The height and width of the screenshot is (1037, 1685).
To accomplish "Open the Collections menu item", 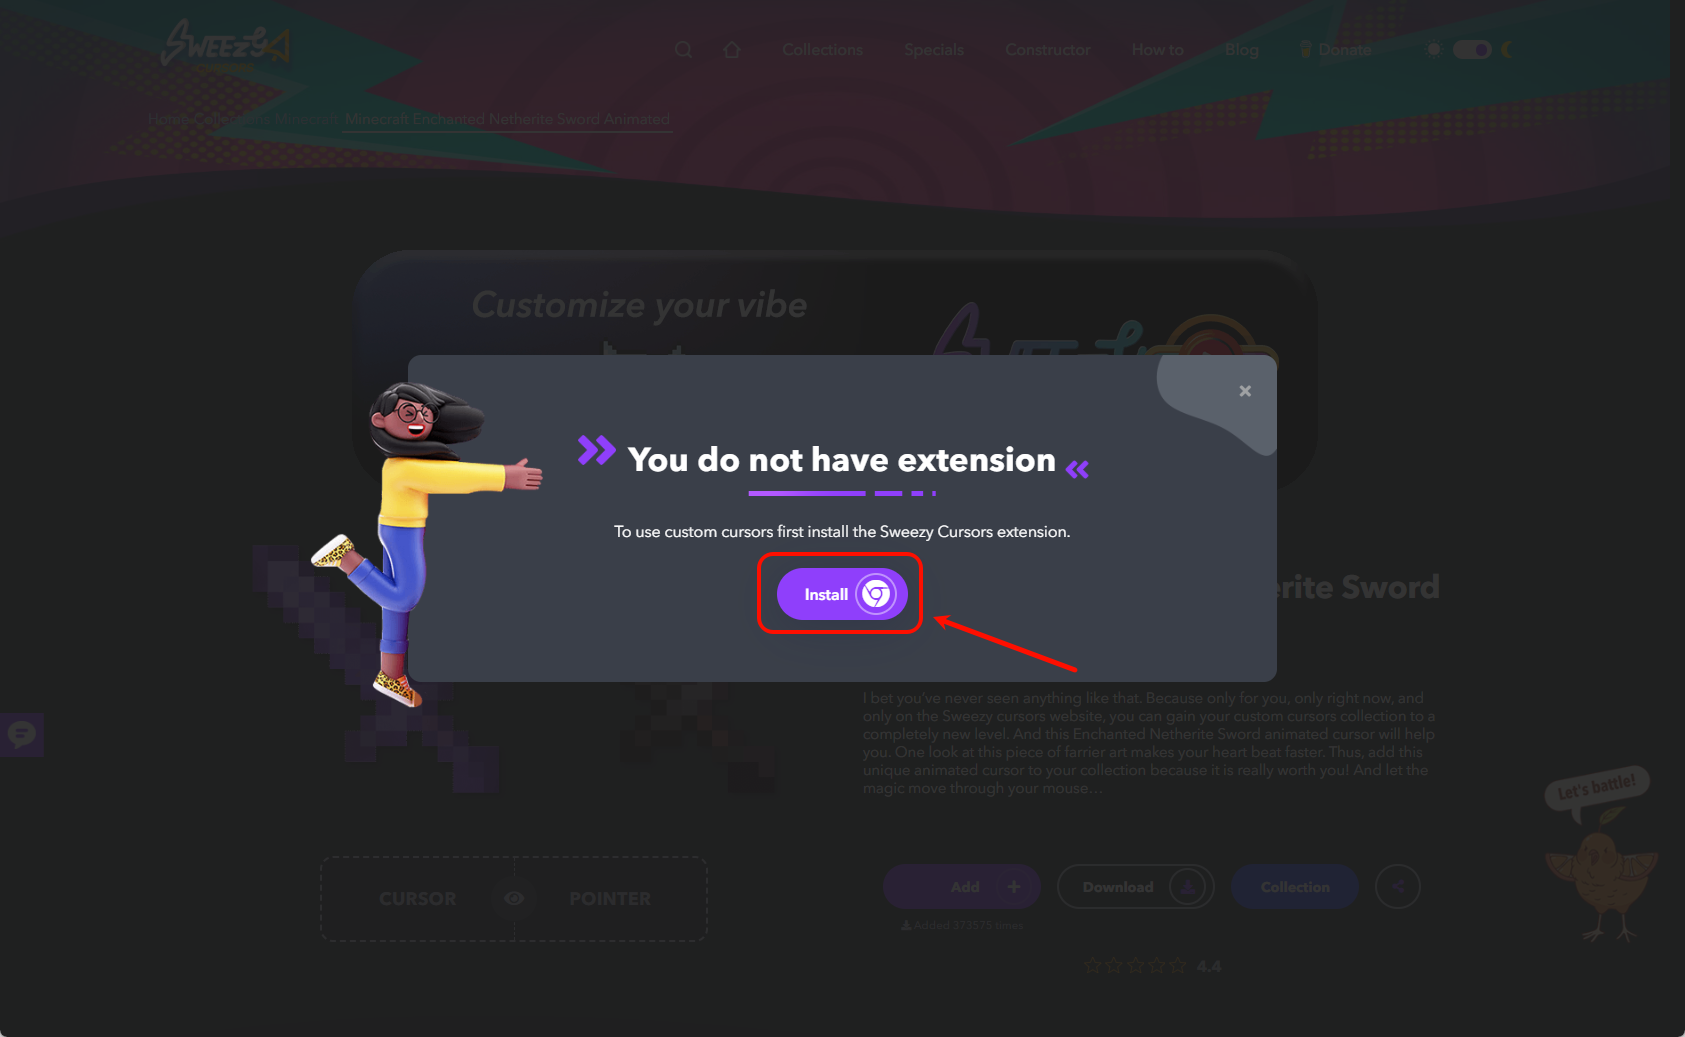I will pos(822,50).
